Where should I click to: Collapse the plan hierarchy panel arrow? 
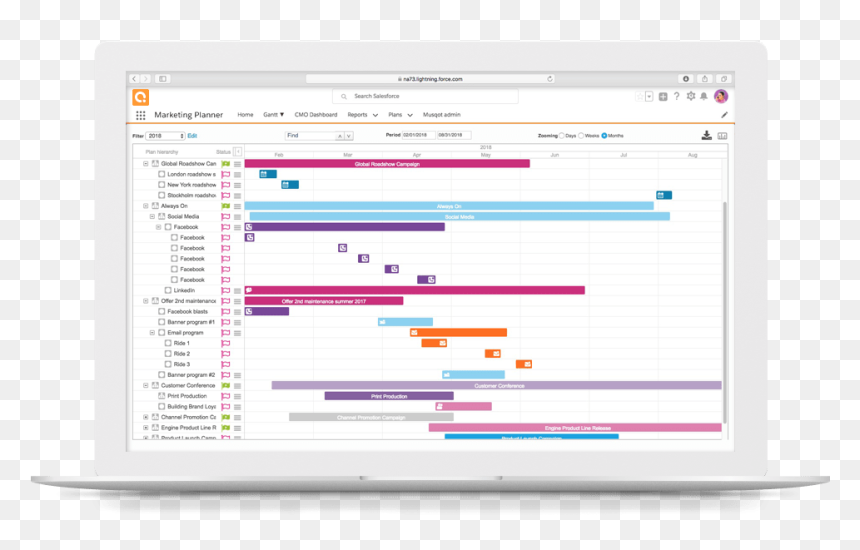pyautogui.click(x=237, y=151)
